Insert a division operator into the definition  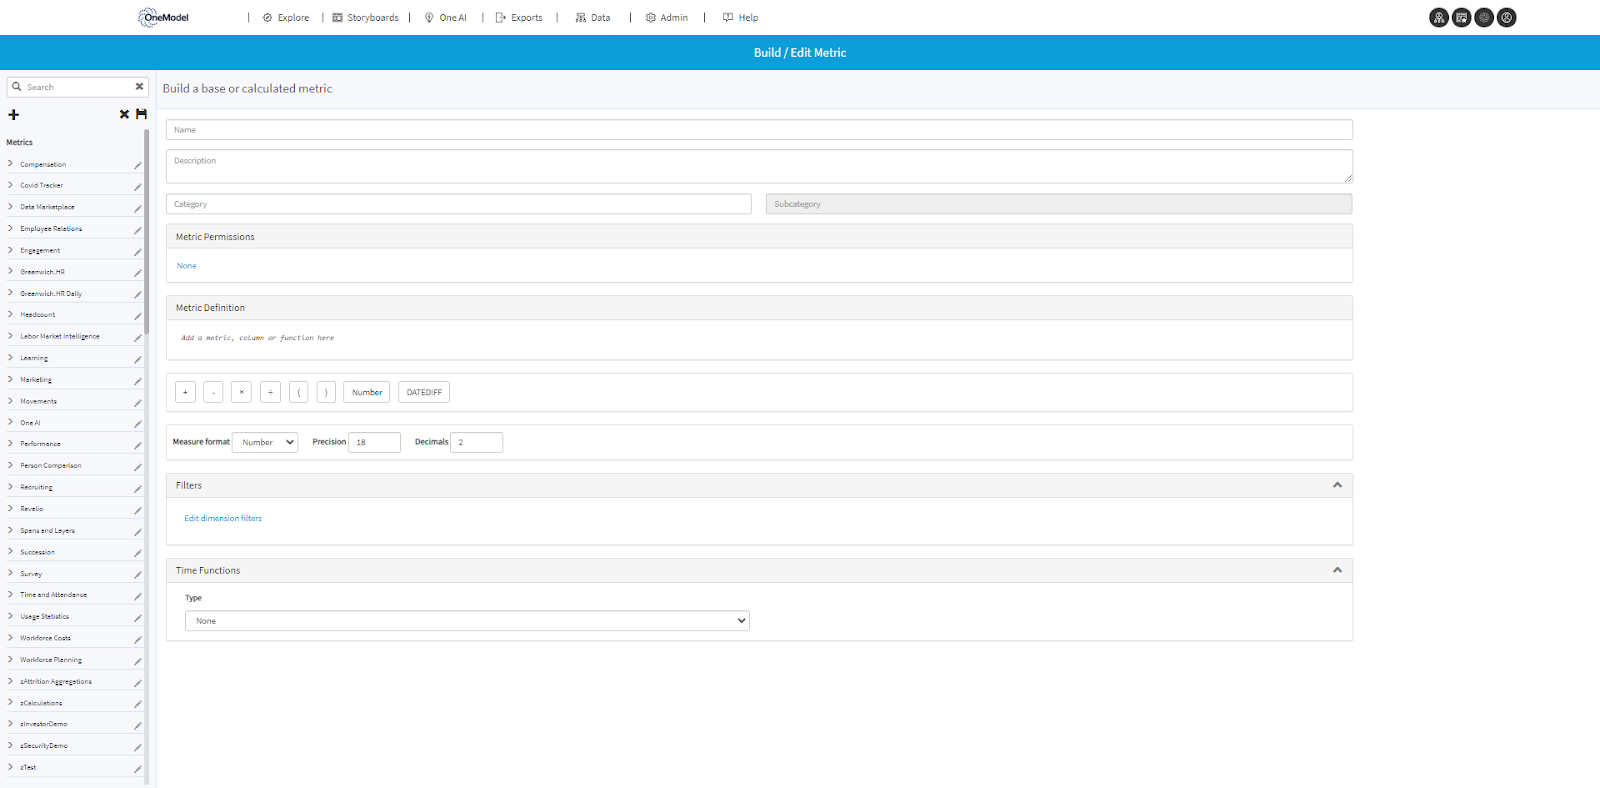pyautogui.click(x=270, y=392)
